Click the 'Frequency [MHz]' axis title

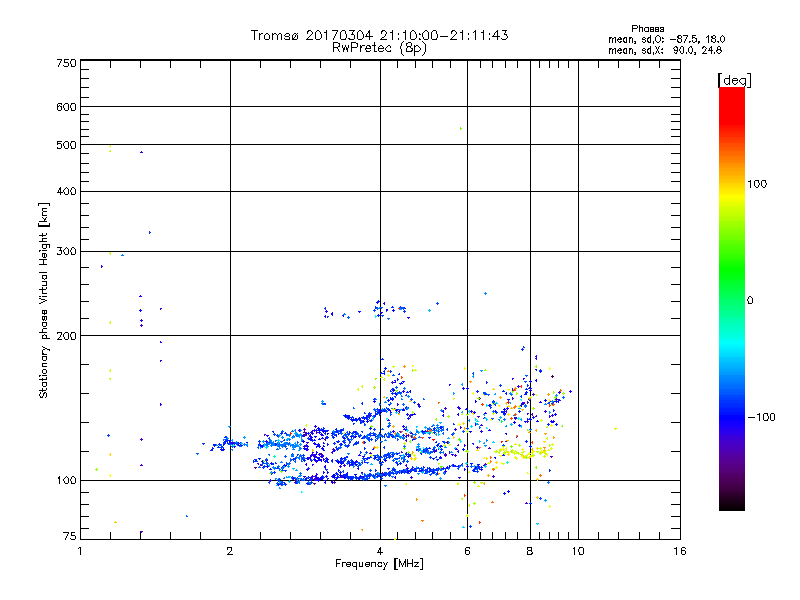pos(379,564)
